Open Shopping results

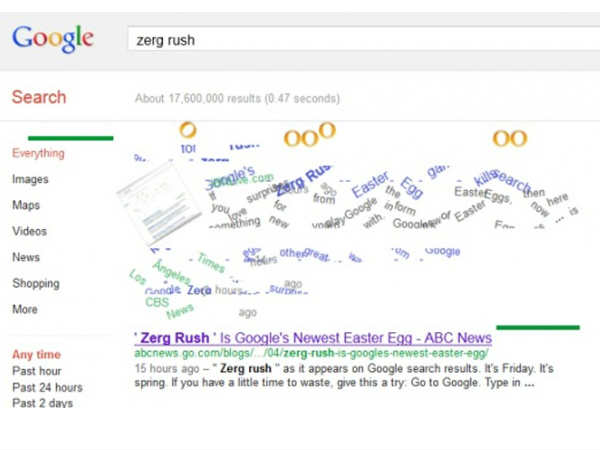coord(36,283)
